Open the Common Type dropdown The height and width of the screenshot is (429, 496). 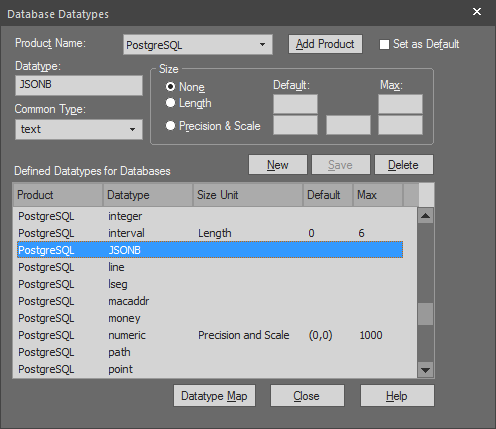pyautogui.click(x=79, y=129)
